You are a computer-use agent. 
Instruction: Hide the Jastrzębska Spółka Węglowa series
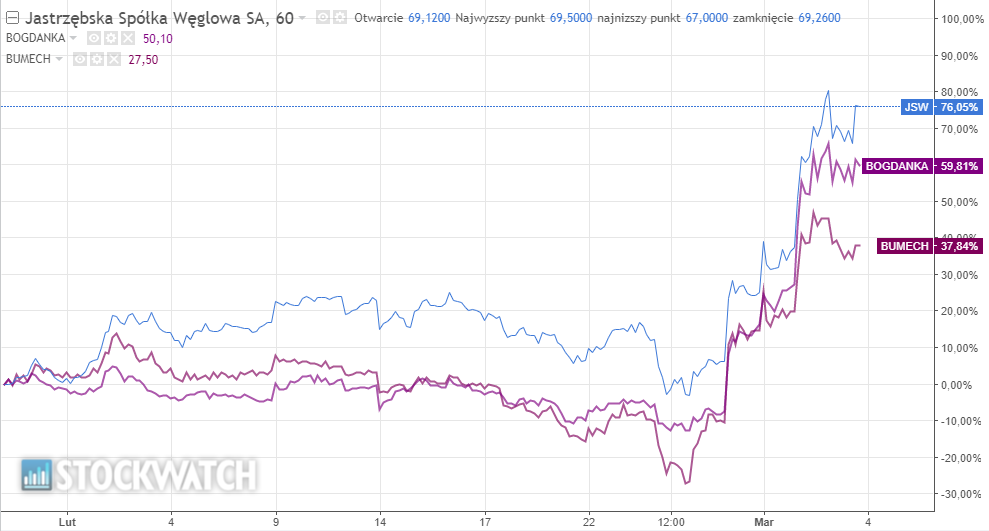324,18
